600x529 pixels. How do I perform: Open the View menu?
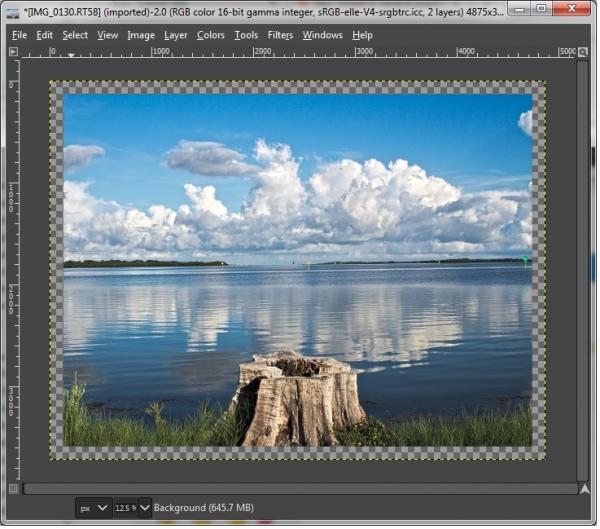point(108,35)
